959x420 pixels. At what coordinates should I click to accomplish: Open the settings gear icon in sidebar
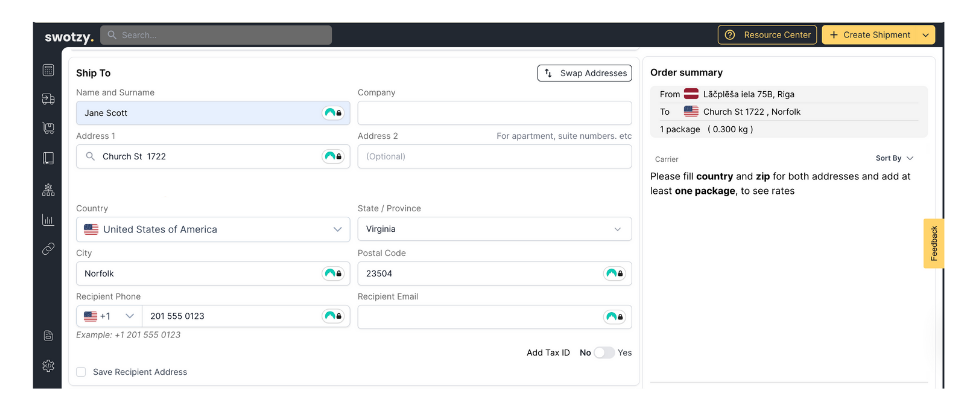pyautogui.click(x=48, y=366)
